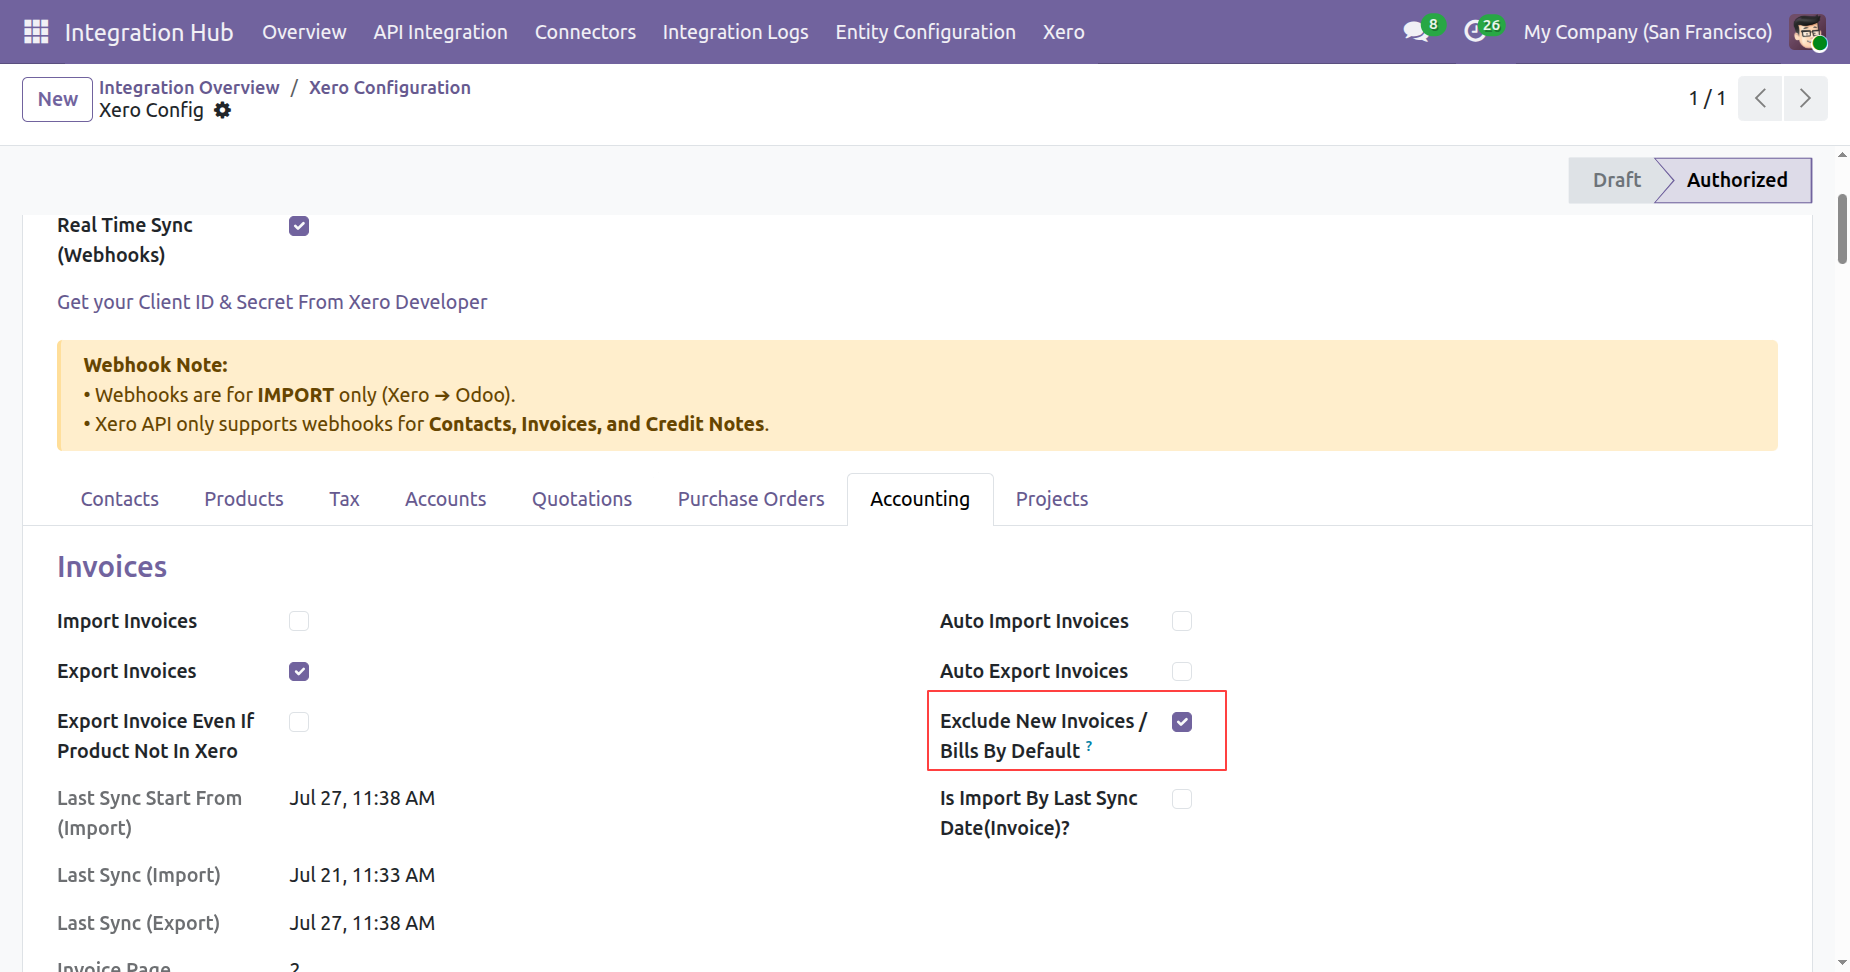This screenshot has height=972, width=1850.
Task: Enable Export Invoice Even If Product Not In Xero
Action: (x=299, y=721)
